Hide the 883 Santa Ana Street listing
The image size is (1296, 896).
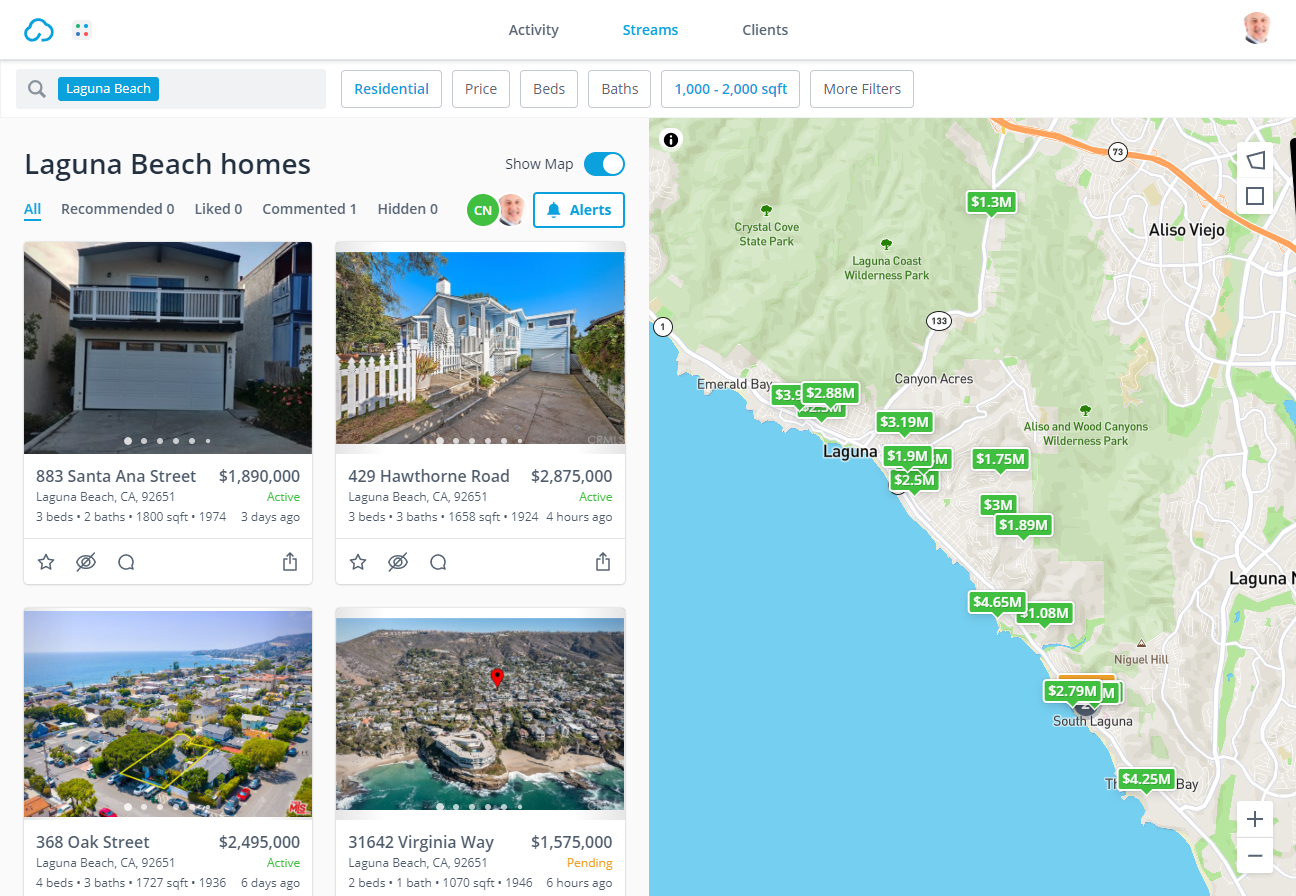[x=86, y=562]
